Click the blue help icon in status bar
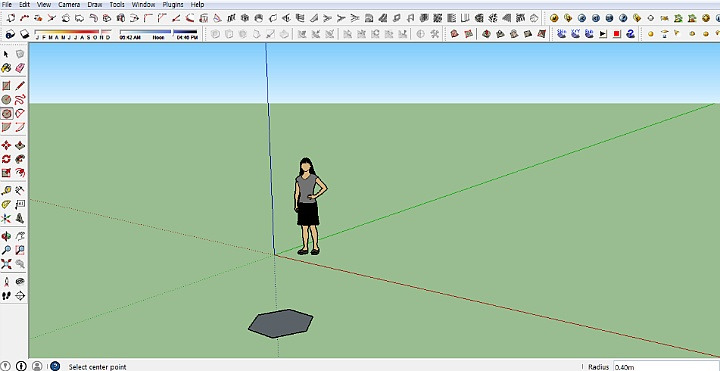Viewport: 720px width, 371px height. coord(55,366)
